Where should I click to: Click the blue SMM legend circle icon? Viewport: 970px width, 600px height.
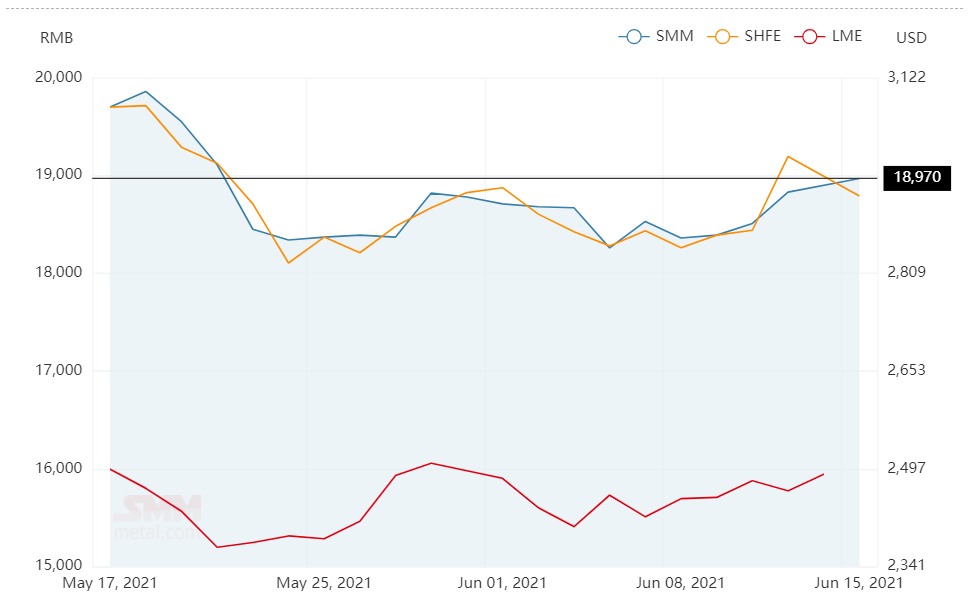[x=634, y=36]
